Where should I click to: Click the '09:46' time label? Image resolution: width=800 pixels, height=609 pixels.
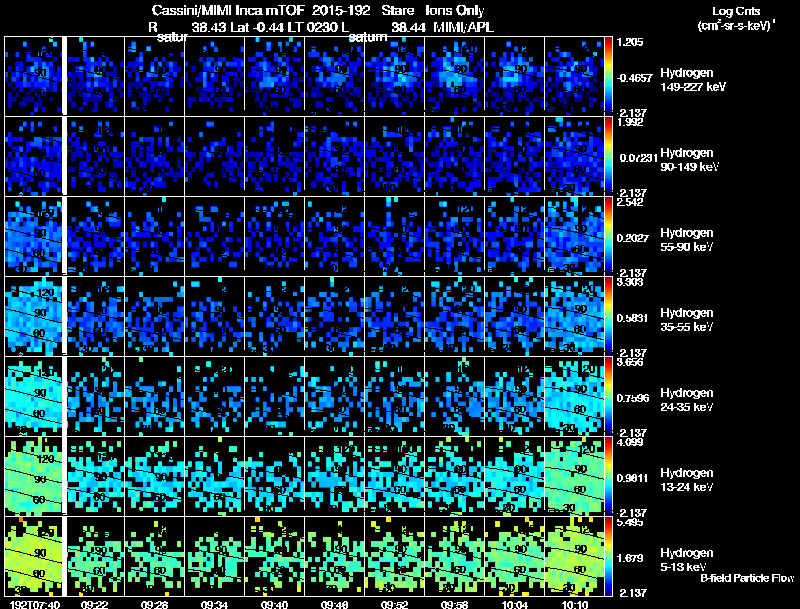click(335, 604)
